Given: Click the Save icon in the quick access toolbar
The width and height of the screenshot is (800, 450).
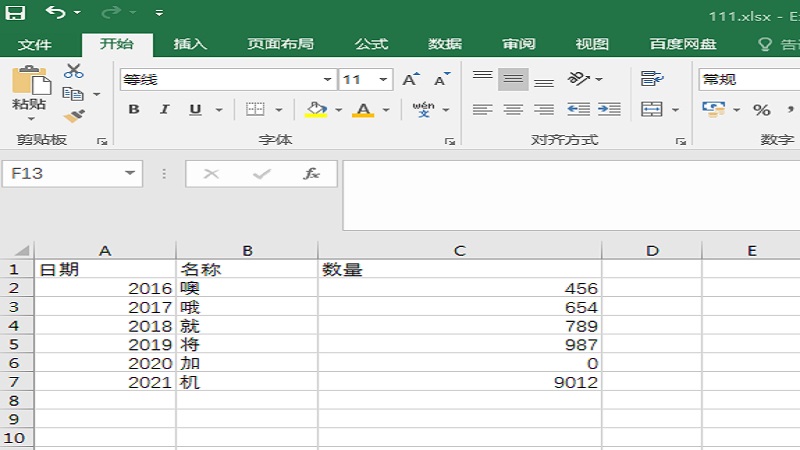Looking at the screenshot, I should (x=17, y=13).
